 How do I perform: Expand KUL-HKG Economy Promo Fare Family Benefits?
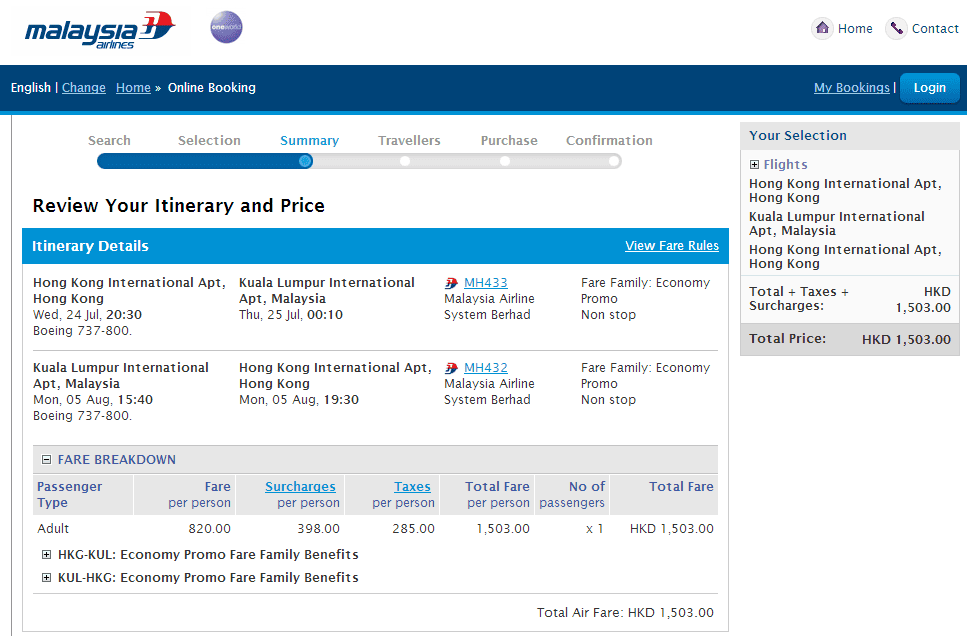click(x=46, y=578)
